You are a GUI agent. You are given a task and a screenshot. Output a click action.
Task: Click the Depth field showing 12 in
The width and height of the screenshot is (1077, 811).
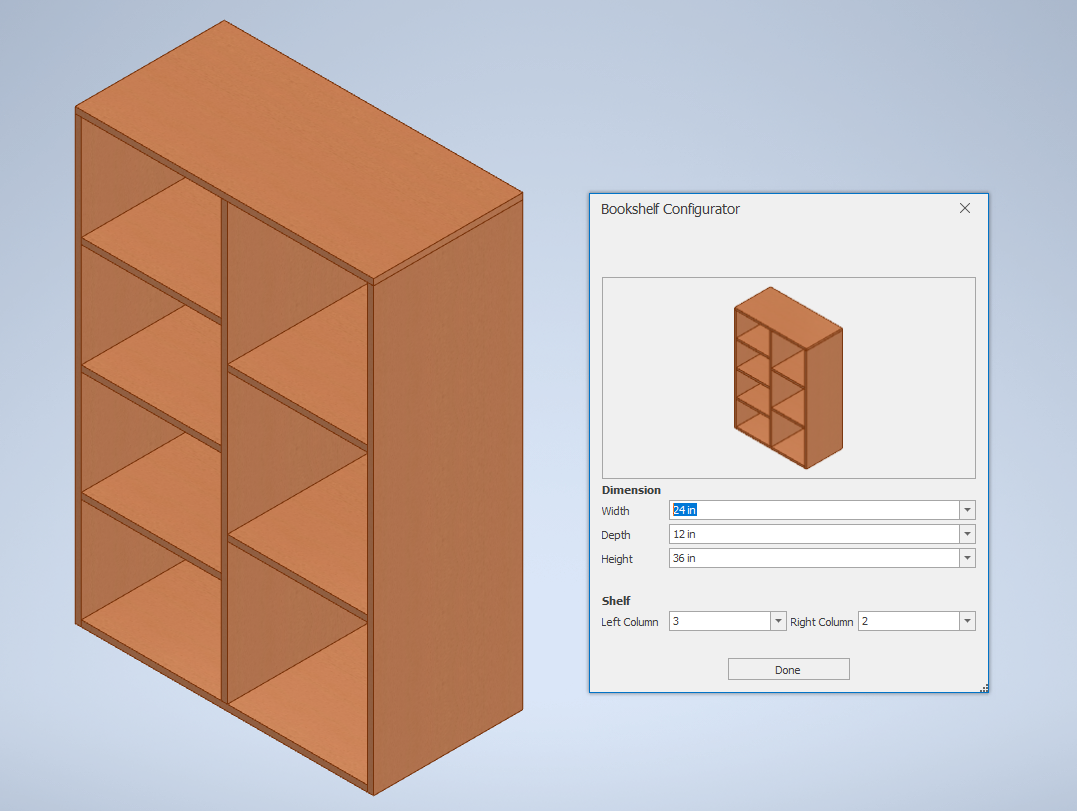(814, 534)
